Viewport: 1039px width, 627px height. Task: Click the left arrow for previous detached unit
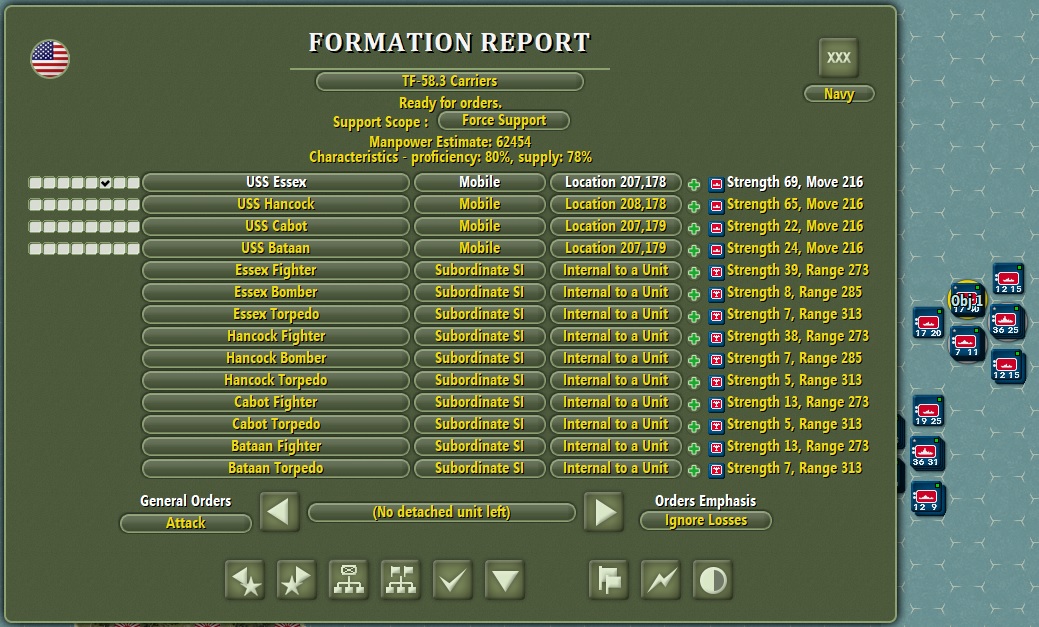(279, 512)
